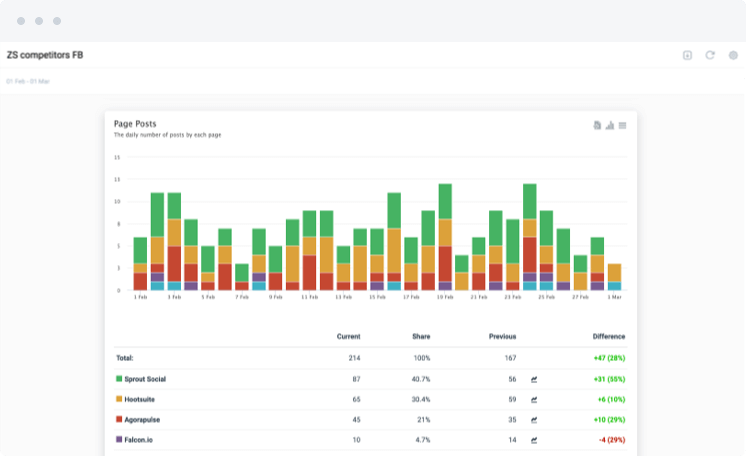Click Sprout Social previous value 56
This screenshot has height=456, width=746.
pos(512,379)
